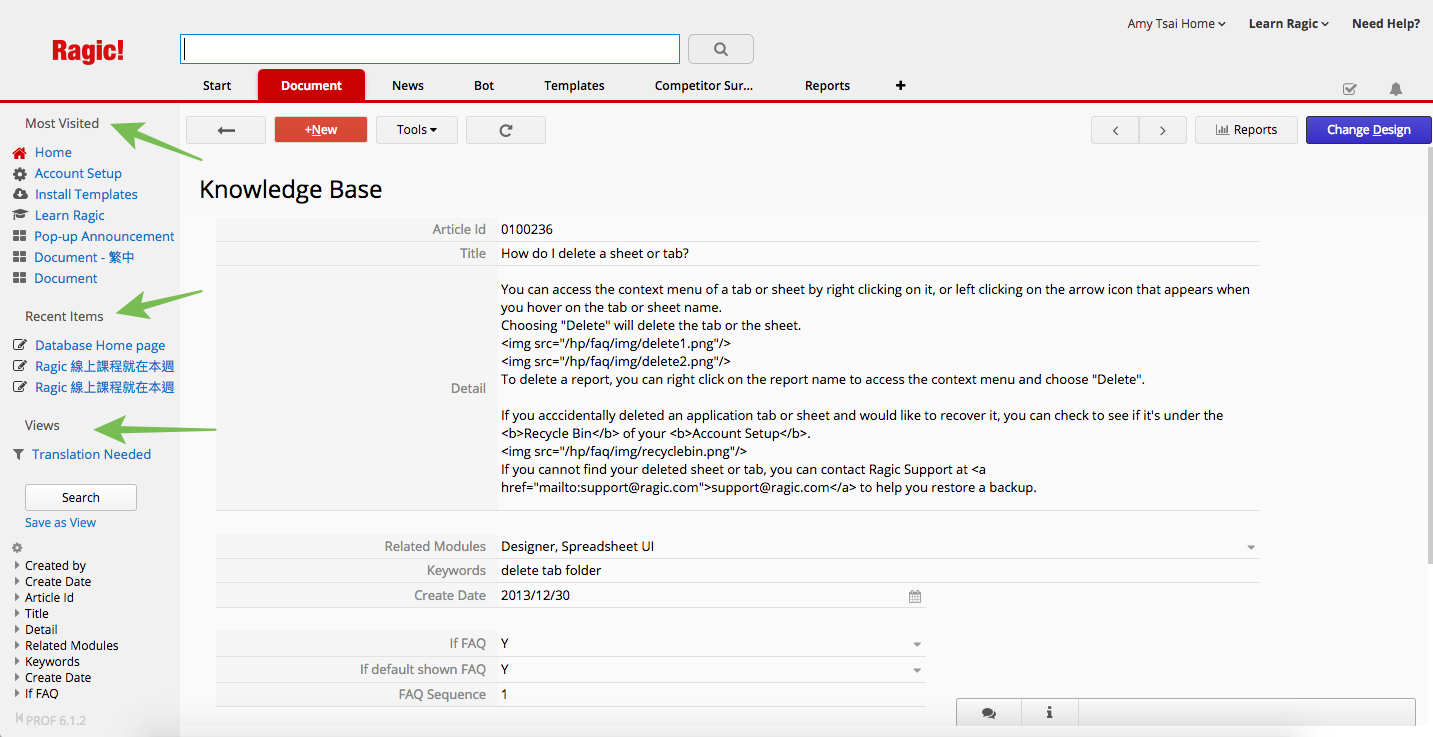Image resolution: width=1433 pixels, height=737 pixels.
Task: Open the Tools dropdown button
Action: (417, 130)
